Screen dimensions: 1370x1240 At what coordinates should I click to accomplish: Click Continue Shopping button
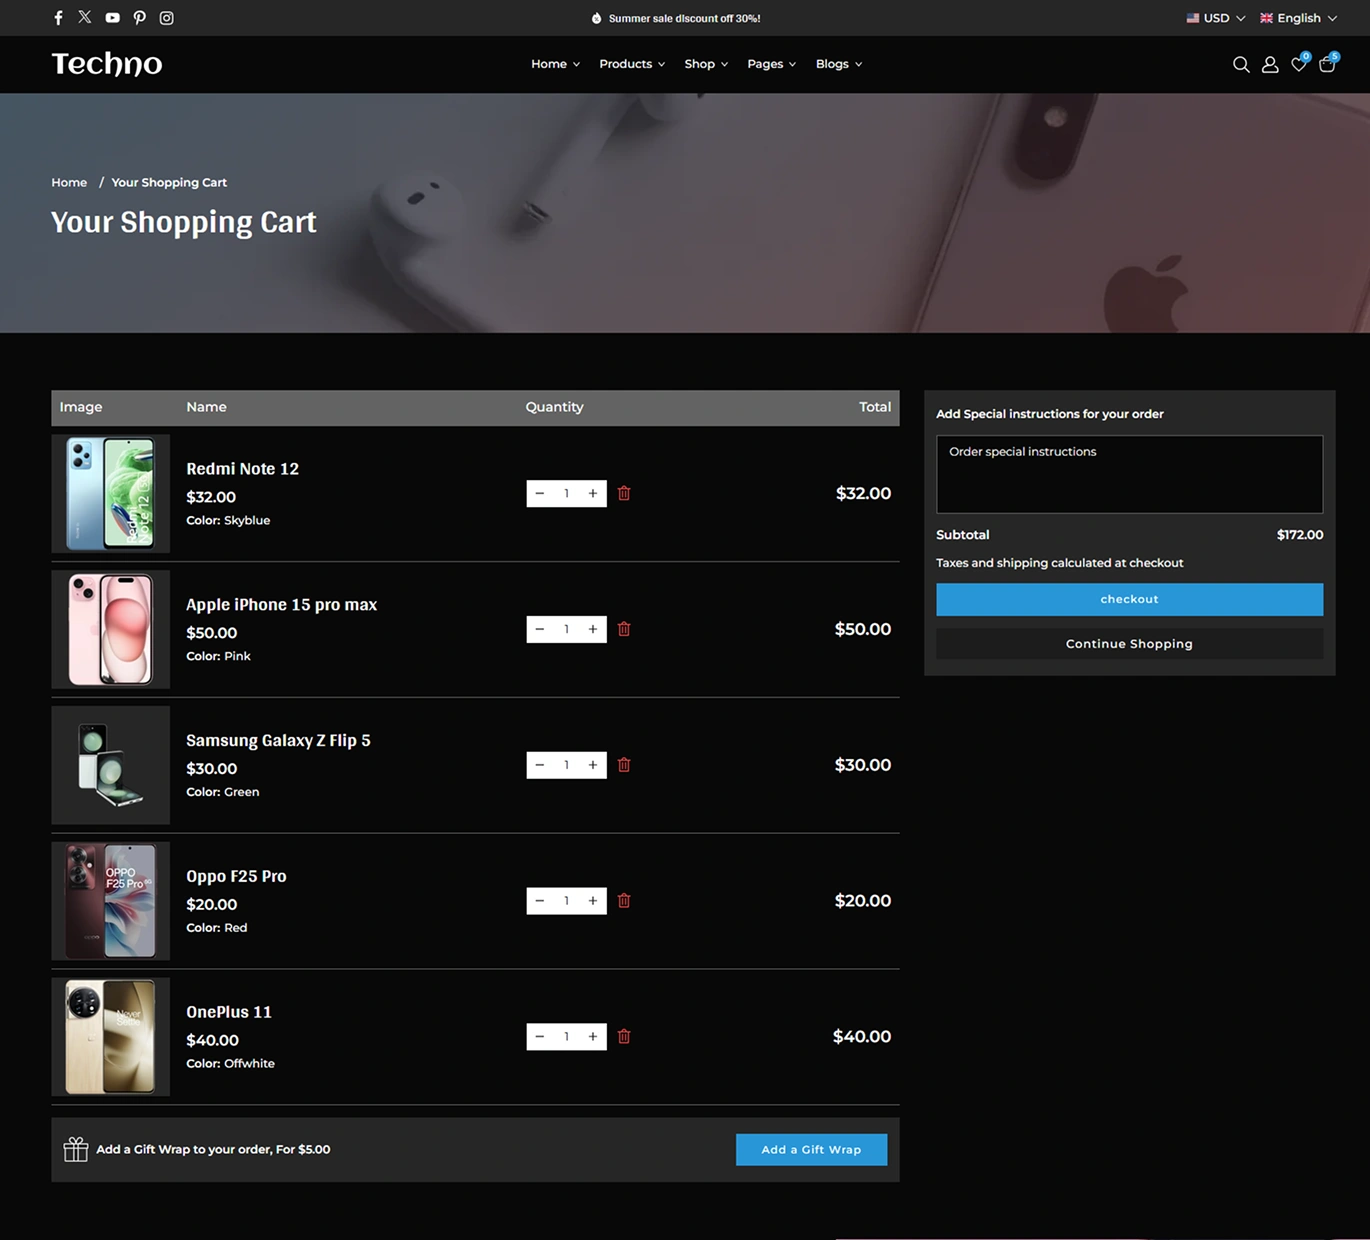pyautogui.click(x=1129, y=644)
